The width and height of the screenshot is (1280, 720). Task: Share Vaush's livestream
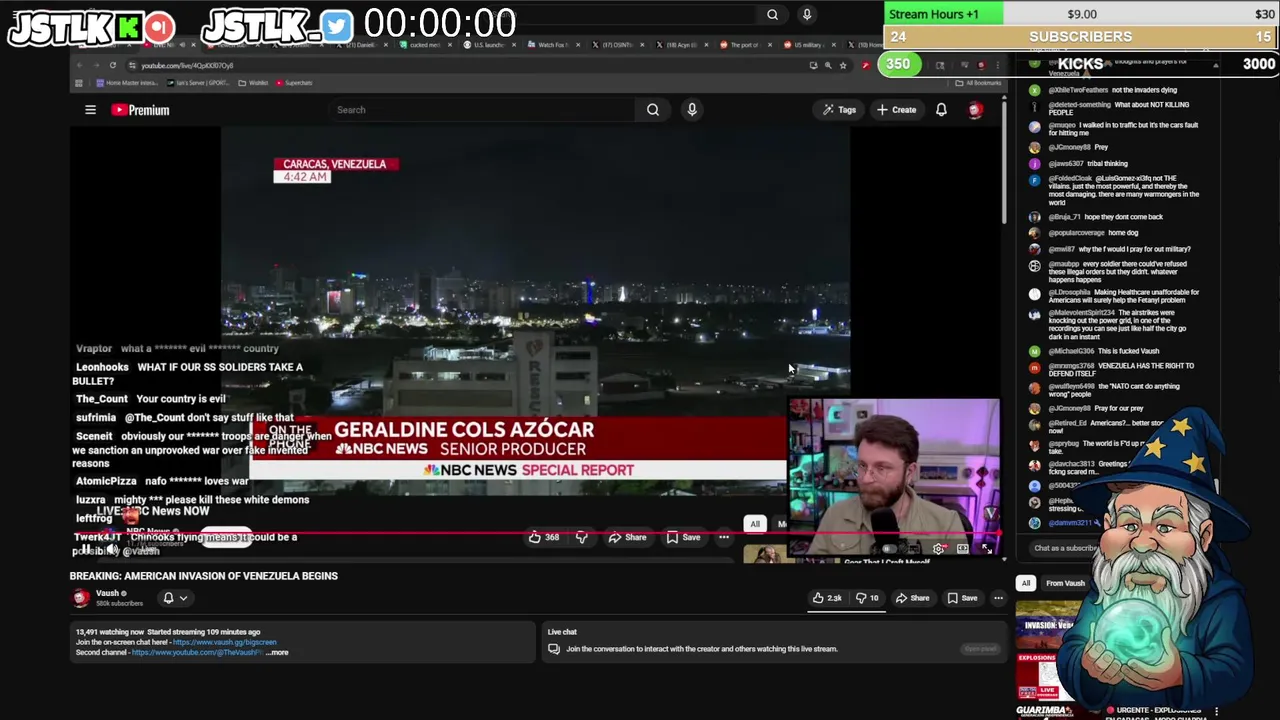click(x=912, y=598)
